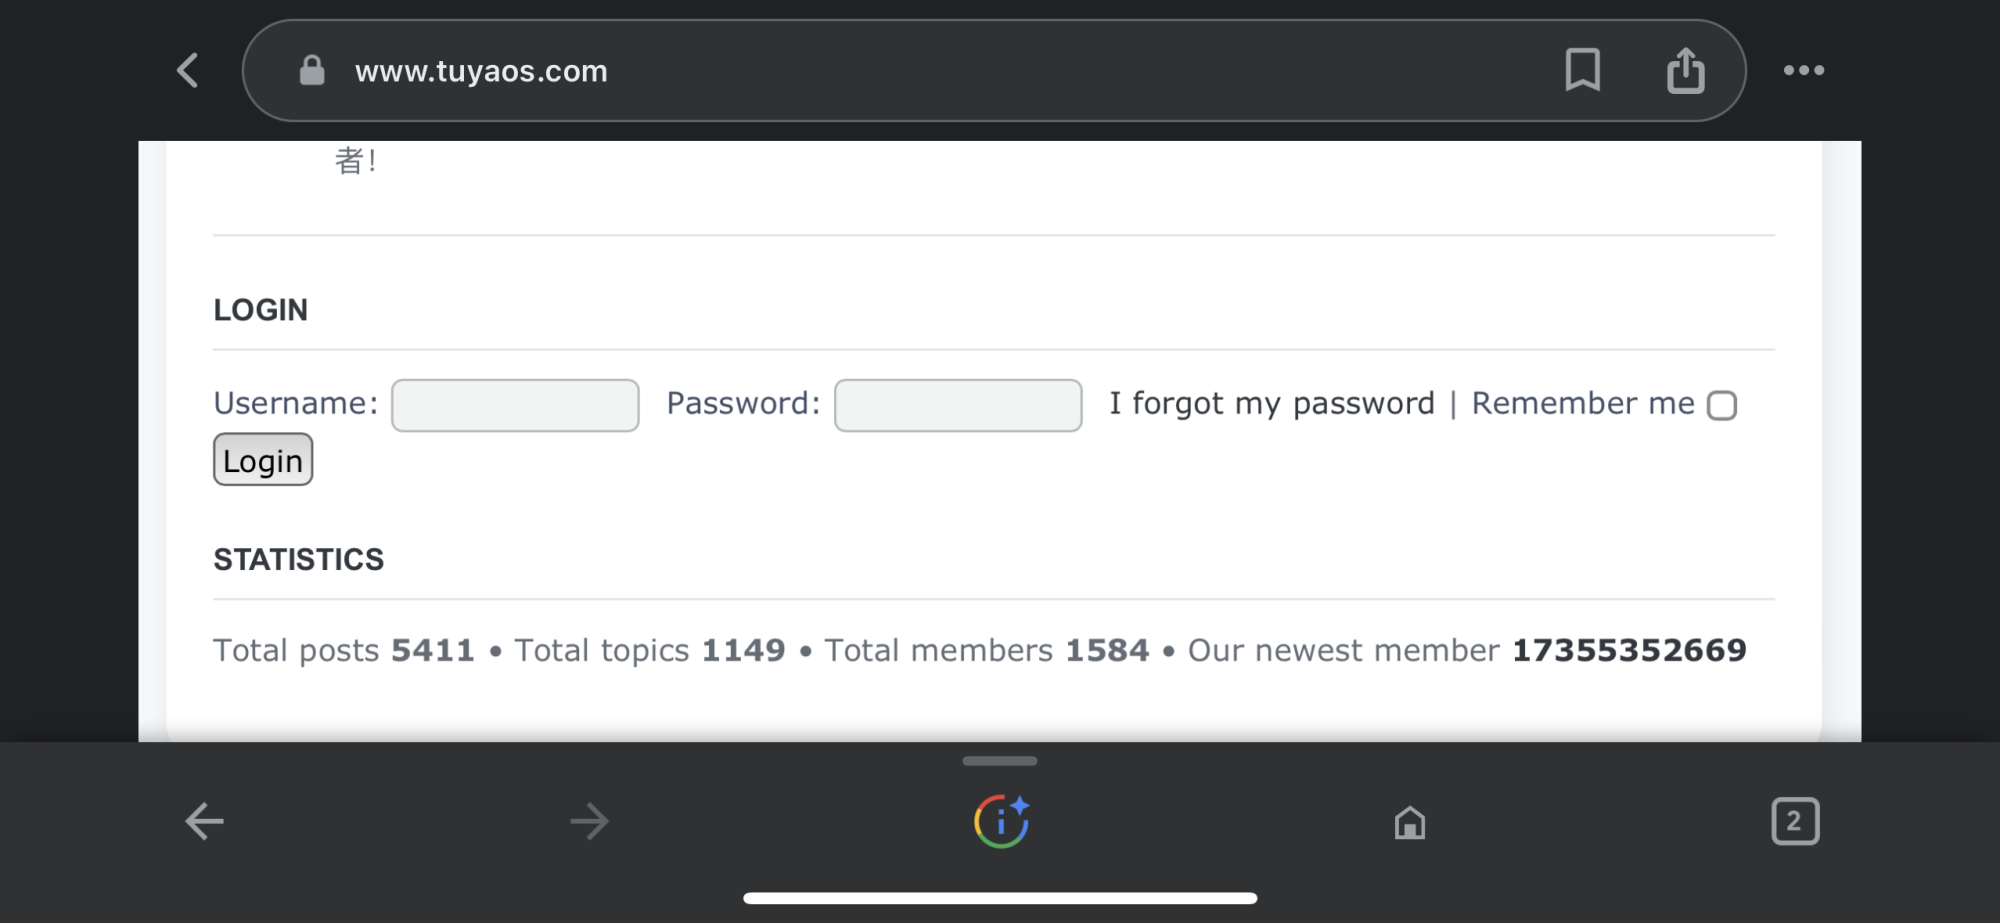Viewport: 2000px width, 923px height.
Task: Go to the home page icon
Action: (x=1410, y=823)
